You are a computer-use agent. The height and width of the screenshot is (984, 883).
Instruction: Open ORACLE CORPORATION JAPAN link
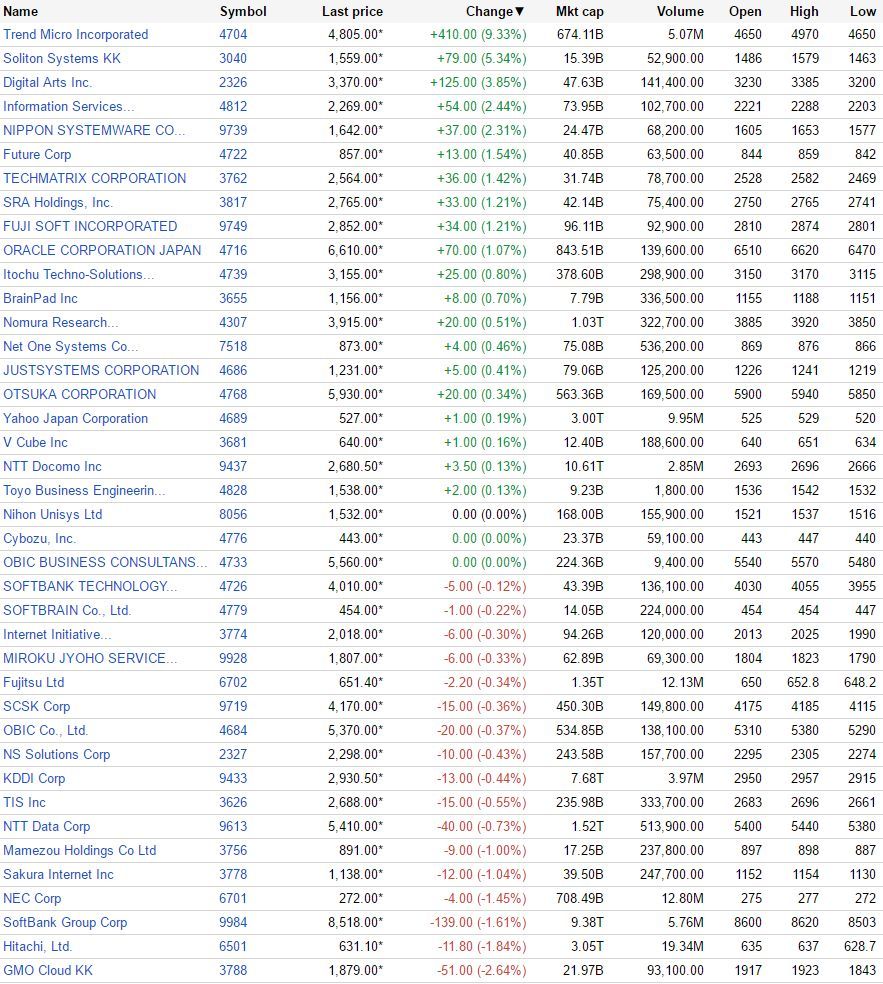pos(102,250)
